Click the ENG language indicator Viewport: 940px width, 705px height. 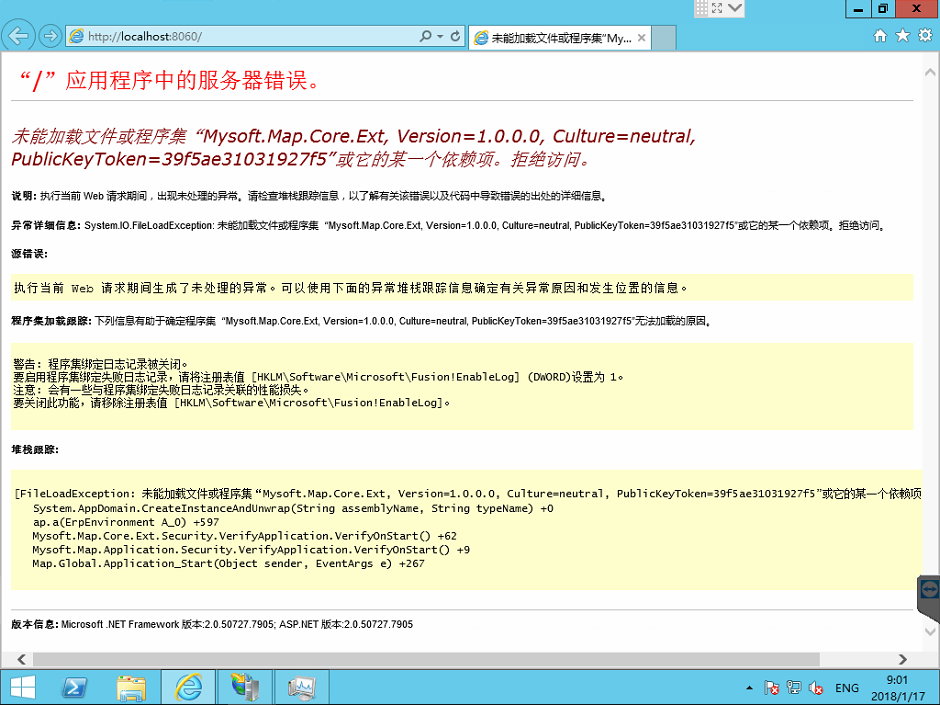click(847, 688)
